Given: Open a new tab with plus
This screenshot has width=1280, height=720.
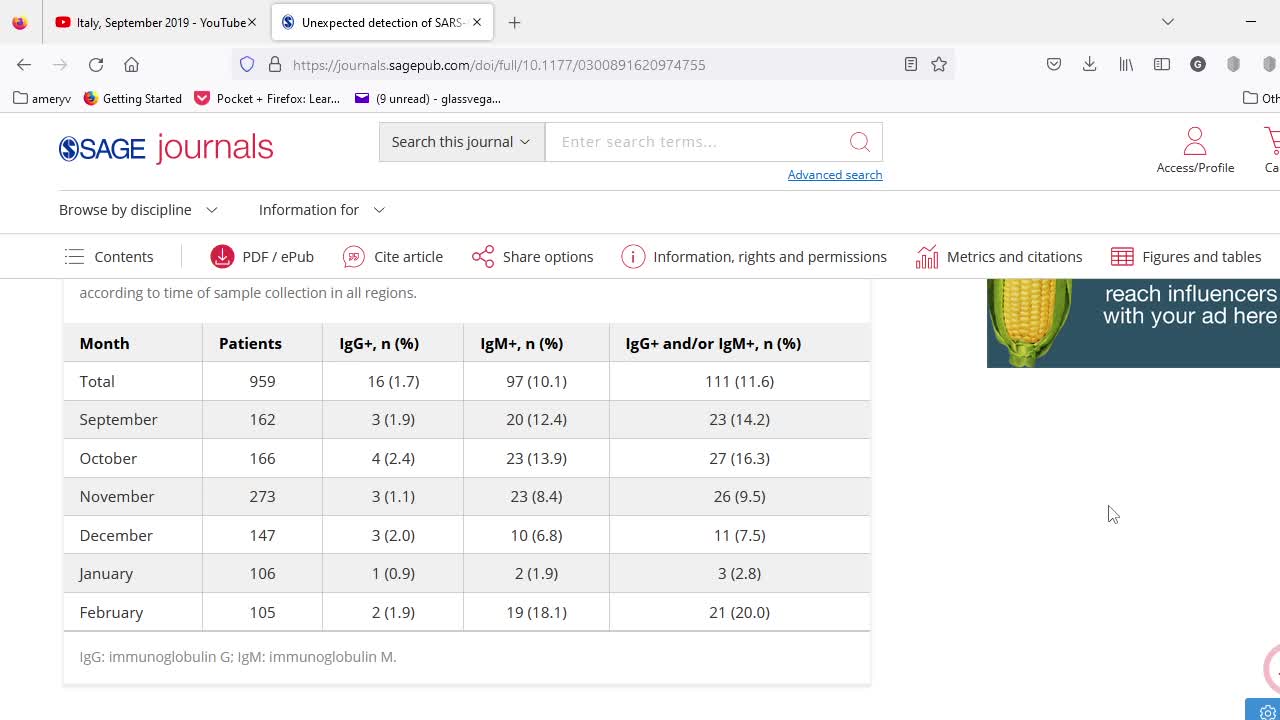Looking at the screenshot, I should [514, 22].
